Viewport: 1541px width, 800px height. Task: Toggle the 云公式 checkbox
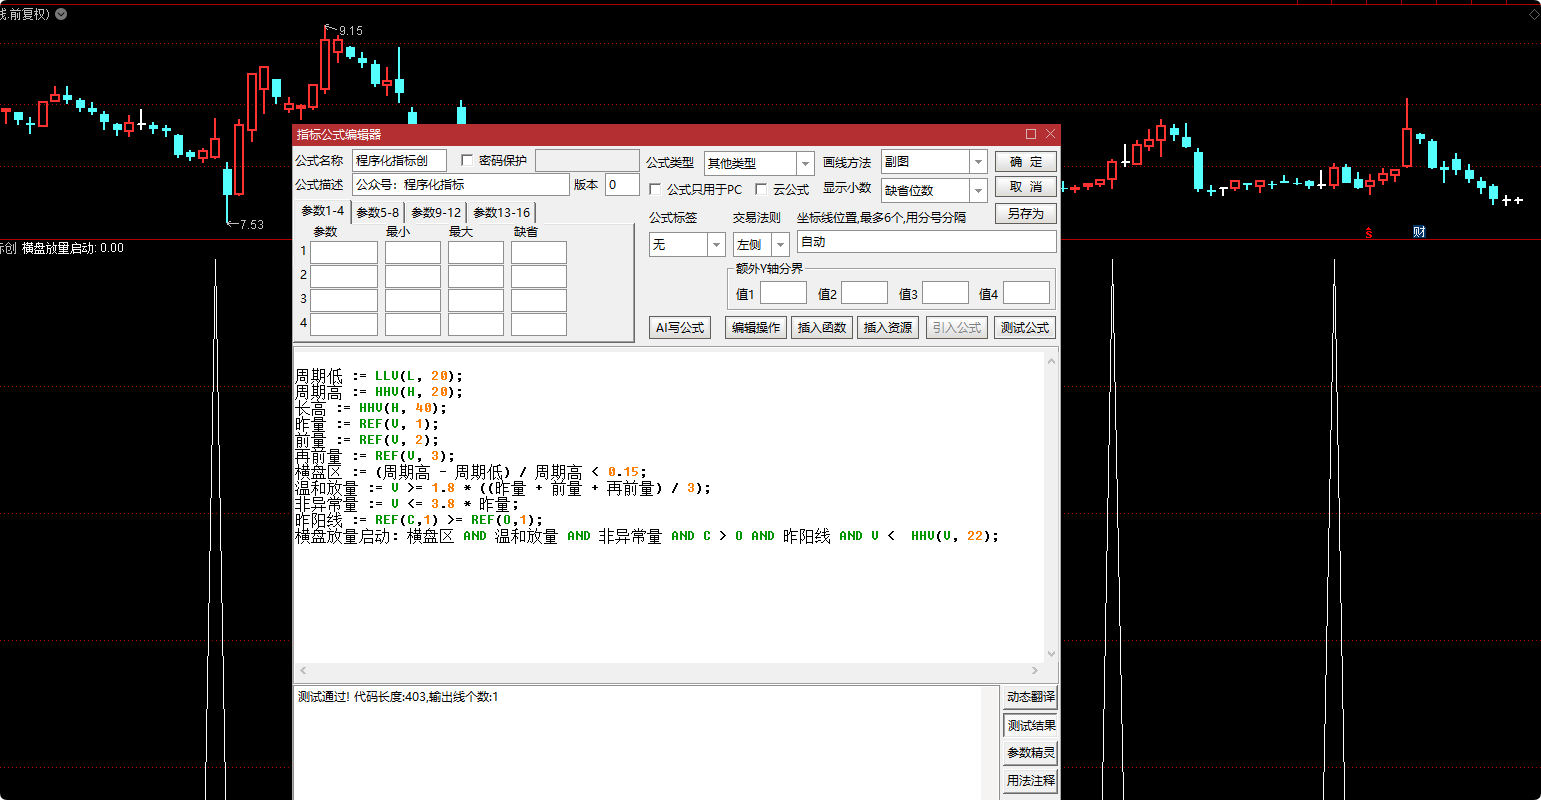pos(762,189)
